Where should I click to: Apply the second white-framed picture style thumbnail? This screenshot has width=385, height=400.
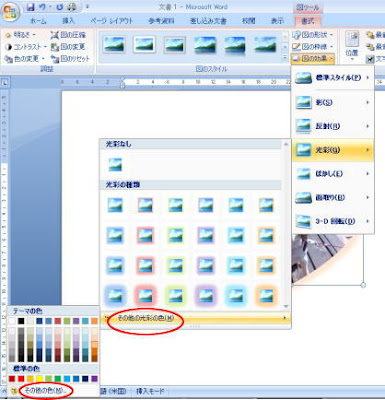(x=144, y=44)
